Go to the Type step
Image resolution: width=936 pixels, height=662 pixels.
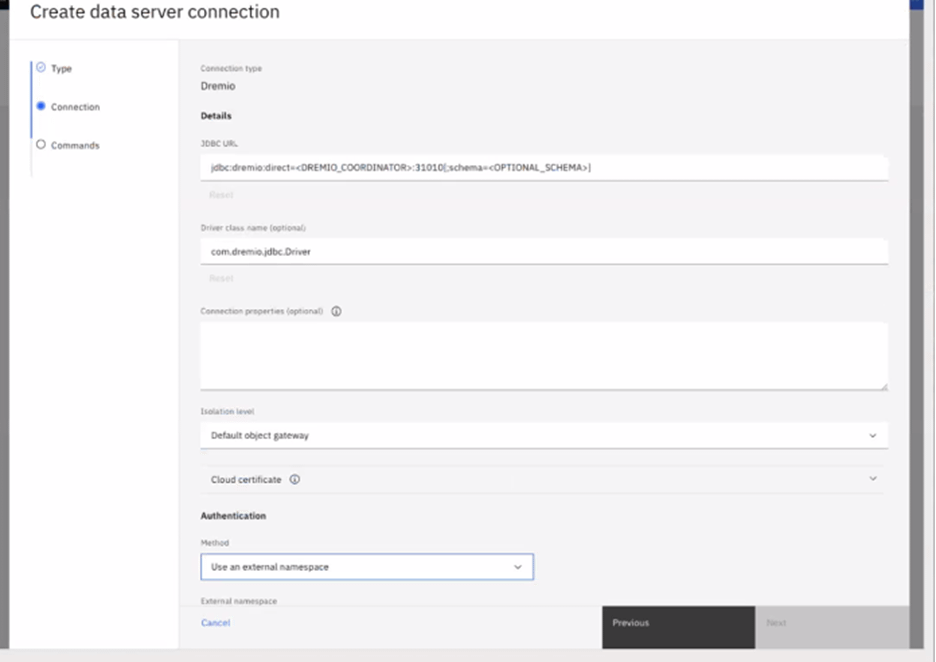tap(61, 69)
